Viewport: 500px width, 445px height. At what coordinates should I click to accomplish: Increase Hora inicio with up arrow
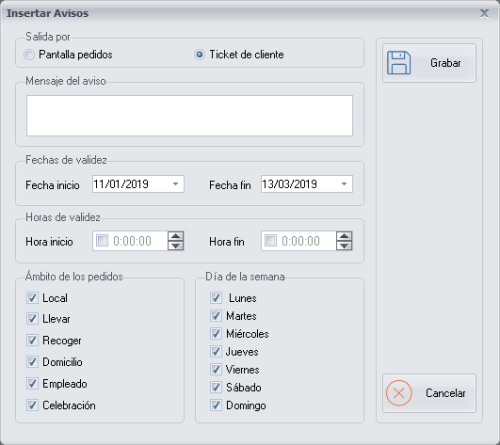[x=176, y=236]
